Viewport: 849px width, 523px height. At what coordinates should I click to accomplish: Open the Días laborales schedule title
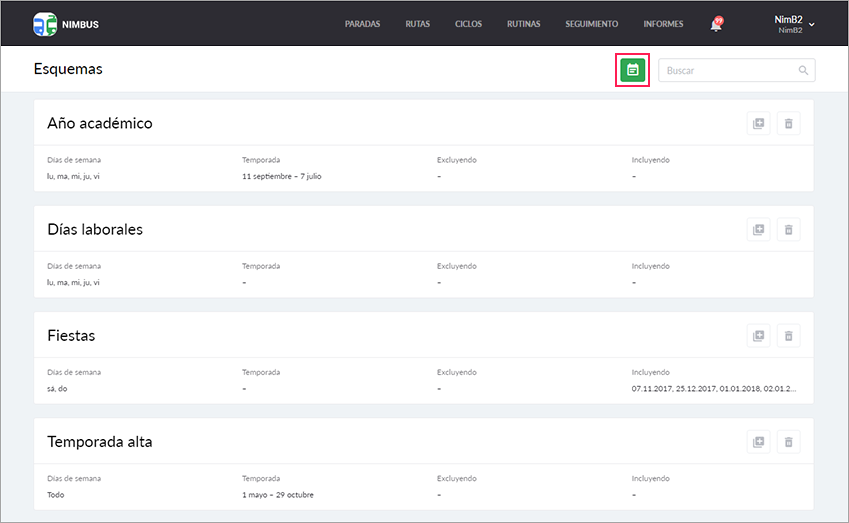pos(95,230)
